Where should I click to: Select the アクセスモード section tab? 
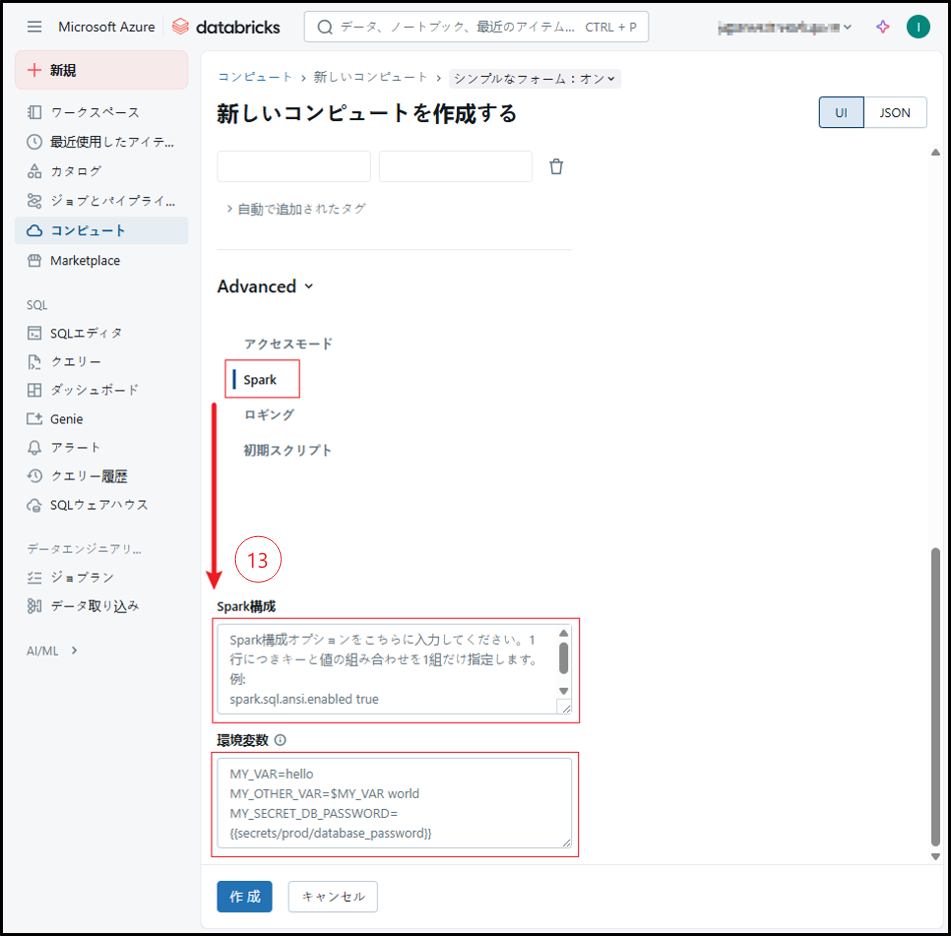[x=288, y=344]
